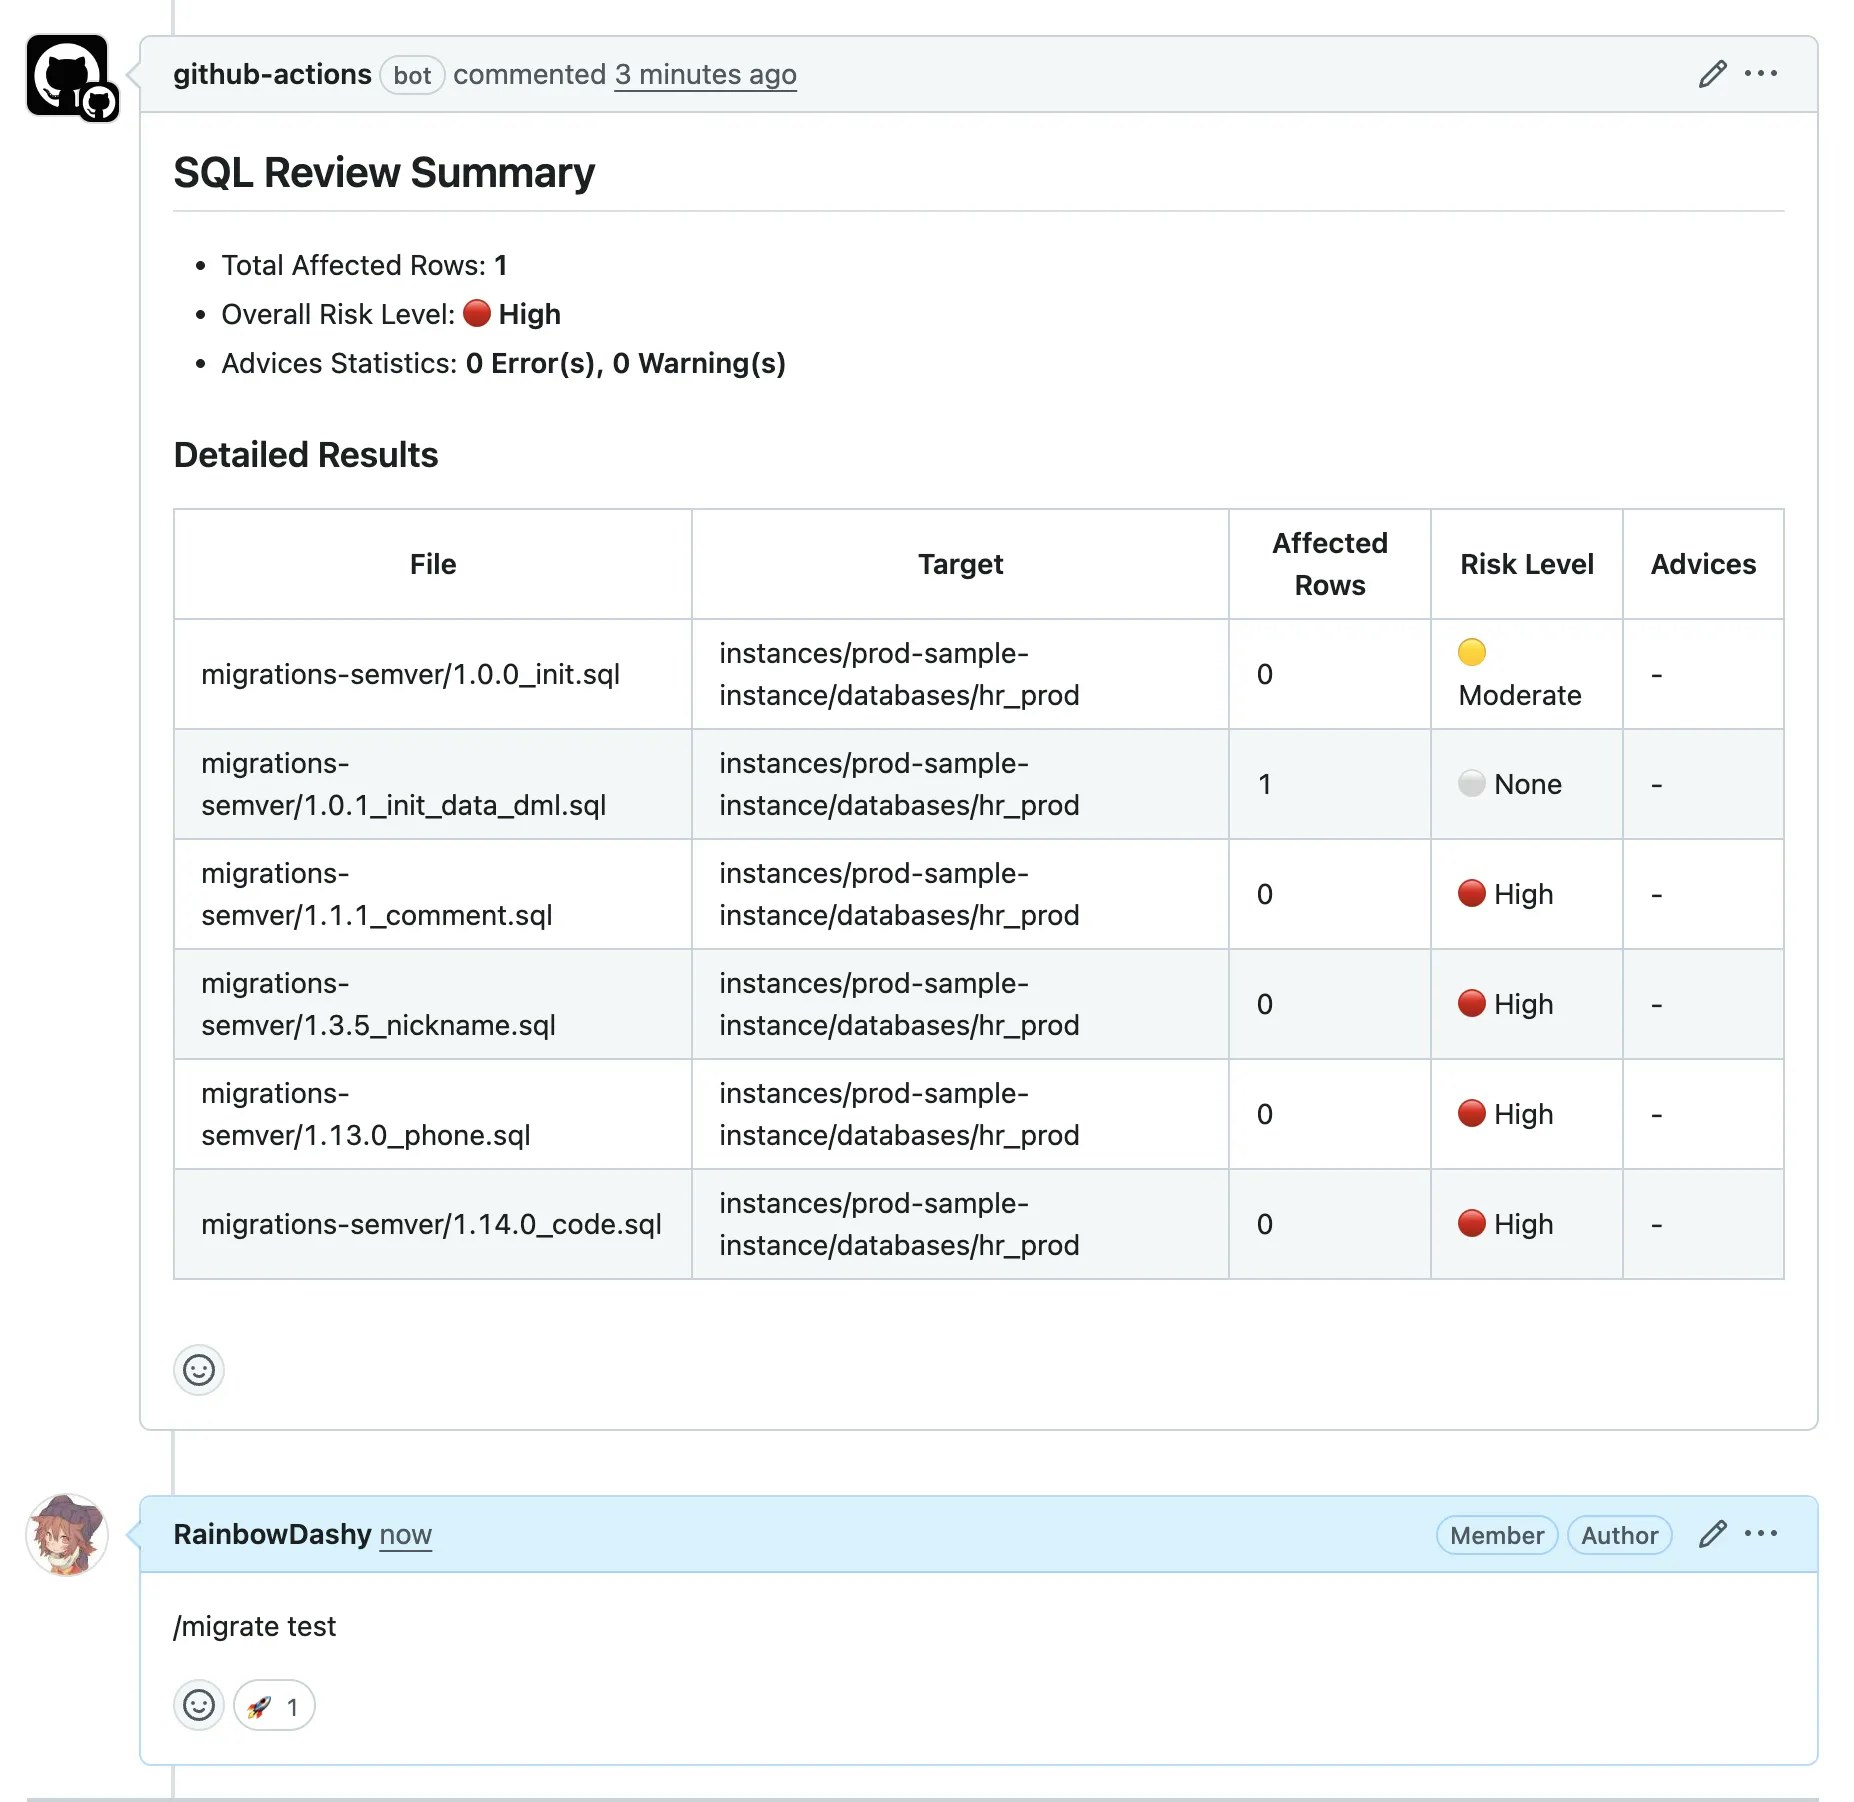This screenshot has width=1854, height=1802.
Task: Open the options menu next to the Author badge
Action: pyautogui.click(x=1762, y=1534)
